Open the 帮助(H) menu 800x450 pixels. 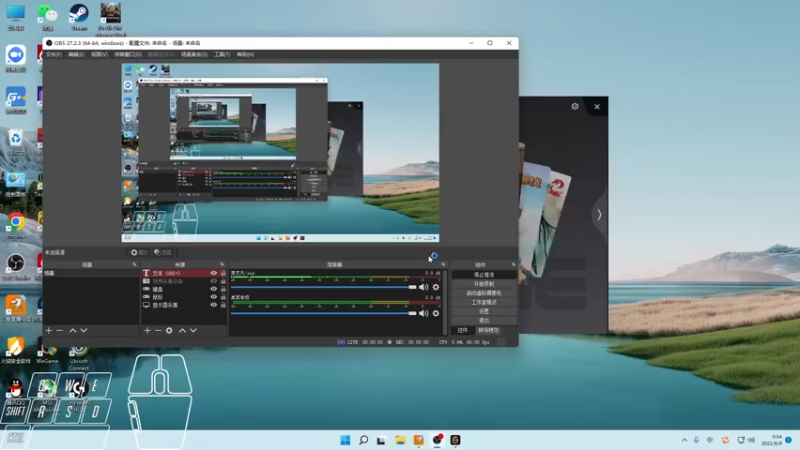pyautogui.click(x=245, y=55)
